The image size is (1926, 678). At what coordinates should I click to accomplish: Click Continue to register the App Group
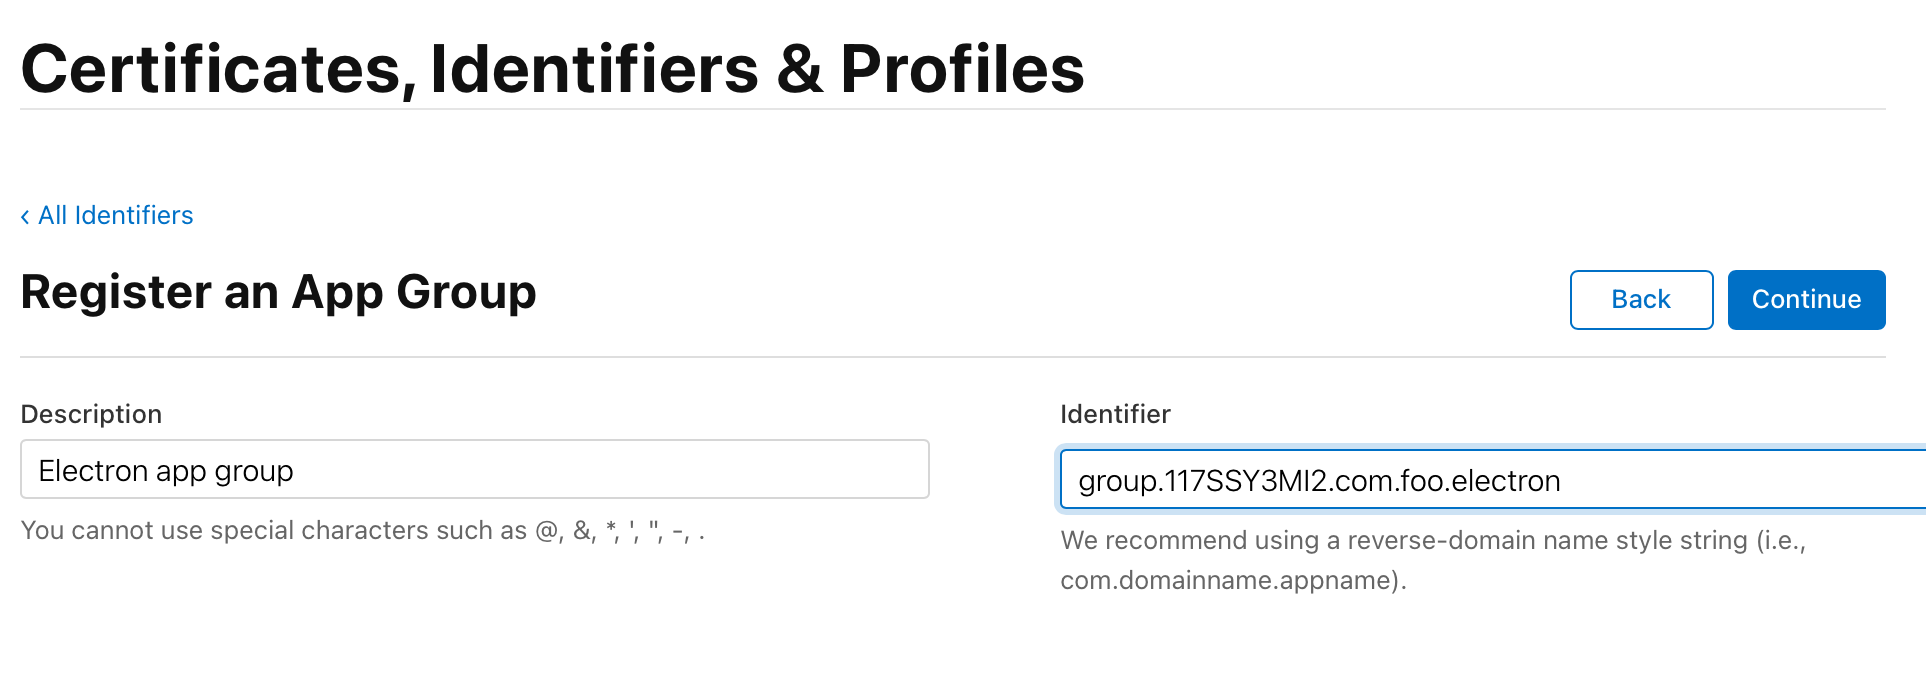point(1805,300)
